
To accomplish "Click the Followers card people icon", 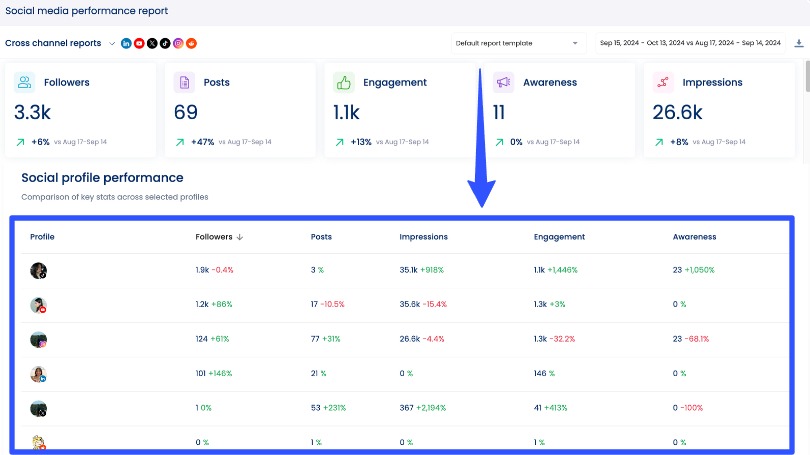I will click(25, 82).
